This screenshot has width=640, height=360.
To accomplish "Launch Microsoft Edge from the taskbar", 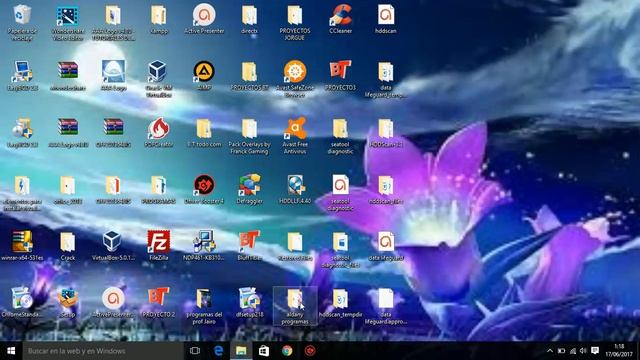I will (x=218, y=351).
